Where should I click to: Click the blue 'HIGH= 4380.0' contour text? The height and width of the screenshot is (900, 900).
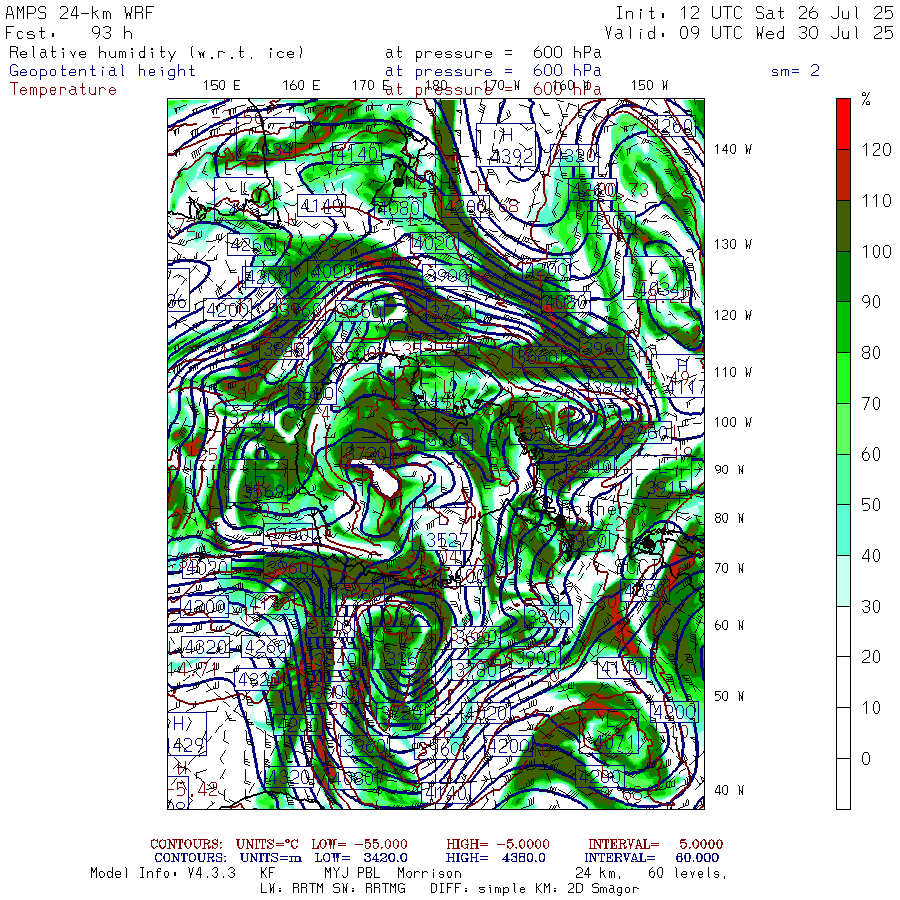click(x=495, y=858)
